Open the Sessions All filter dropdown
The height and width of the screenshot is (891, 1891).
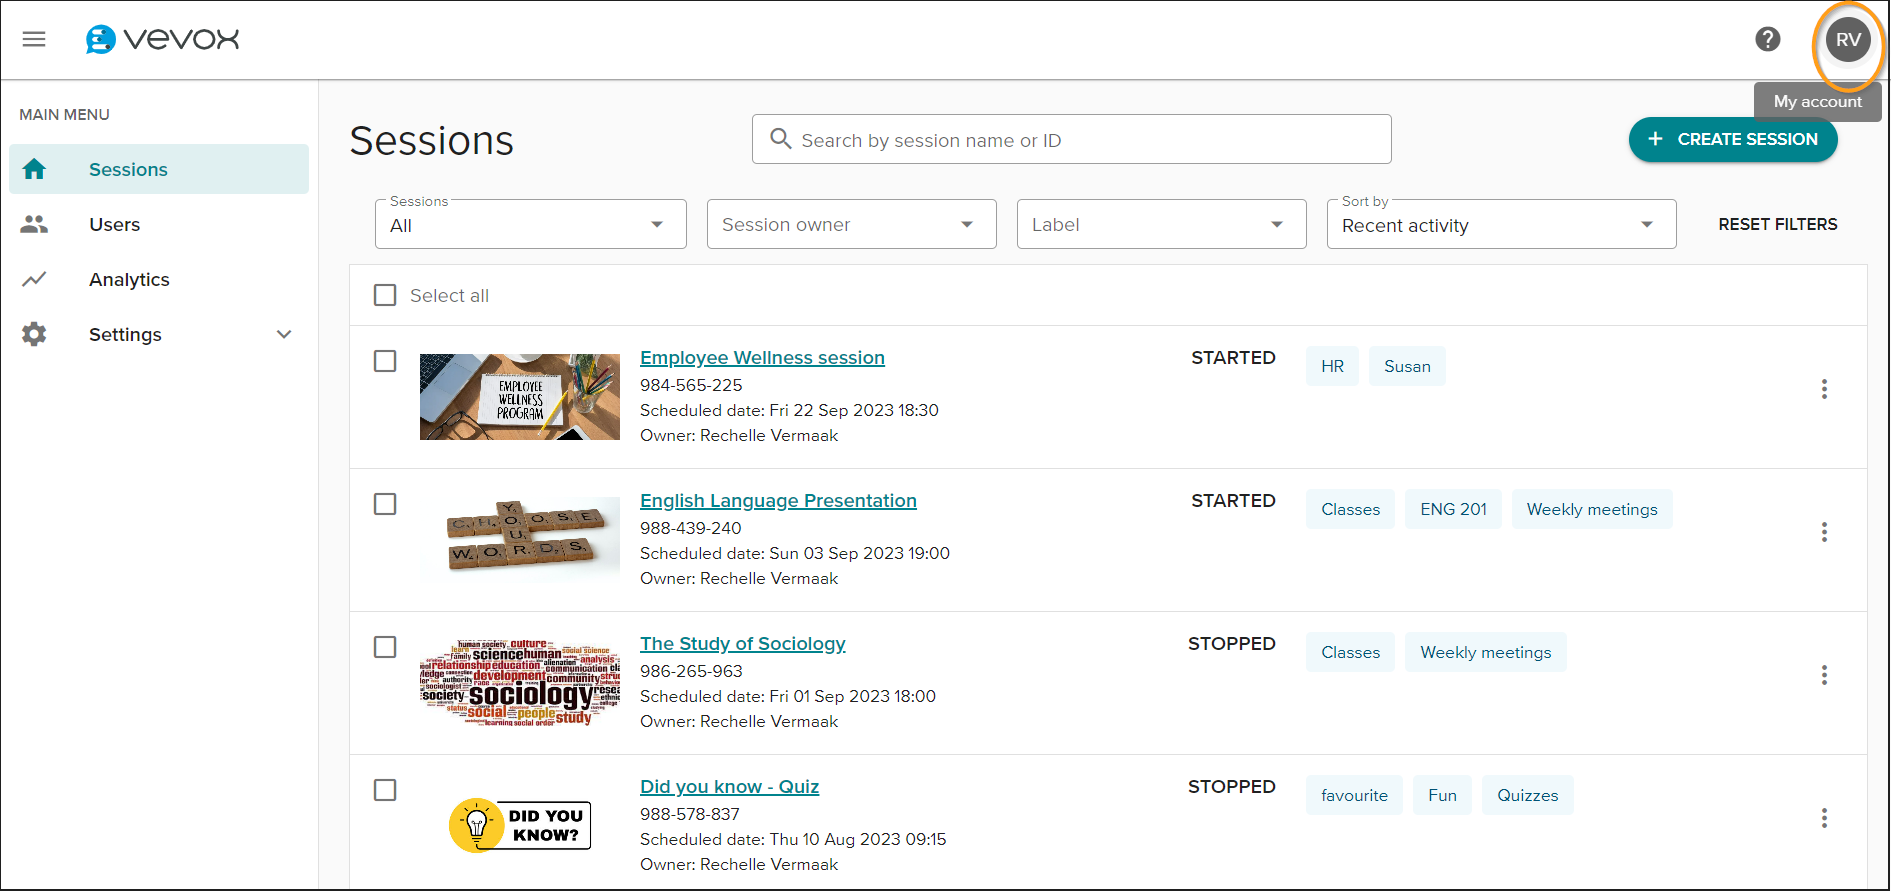tap(531, 224)
